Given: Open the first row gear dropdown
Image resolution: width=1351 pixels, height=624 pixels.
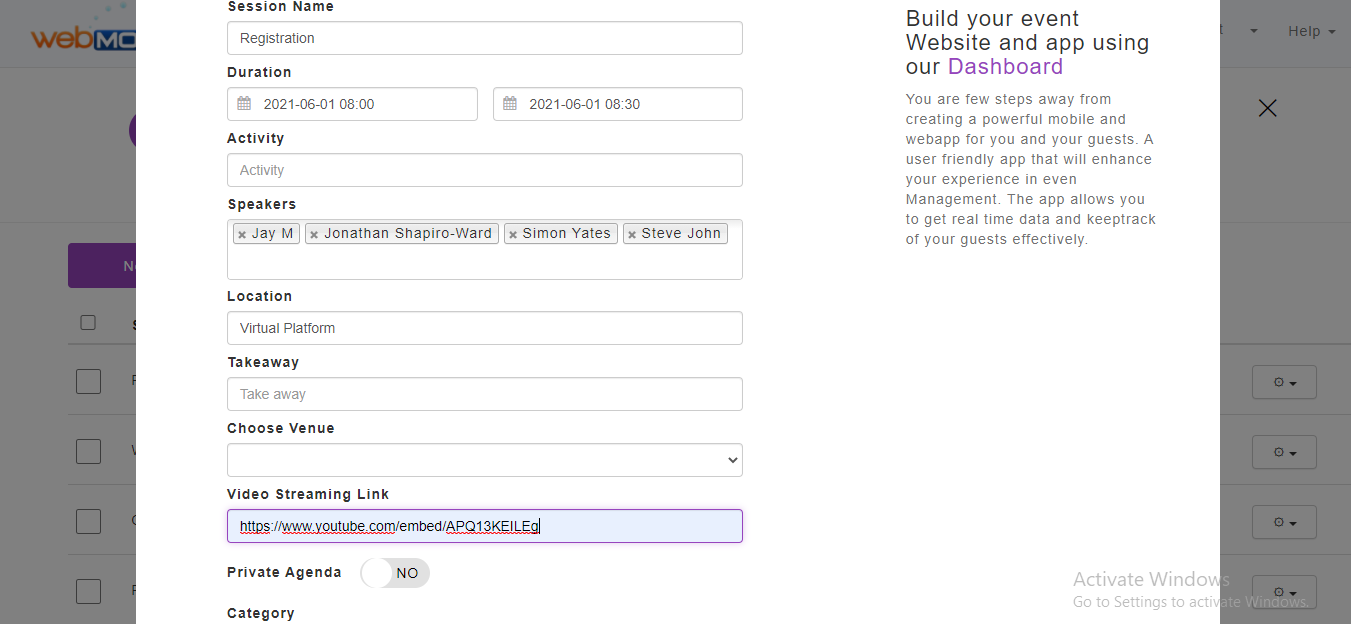Looking at the screenshot, I should click(1284, 382).
